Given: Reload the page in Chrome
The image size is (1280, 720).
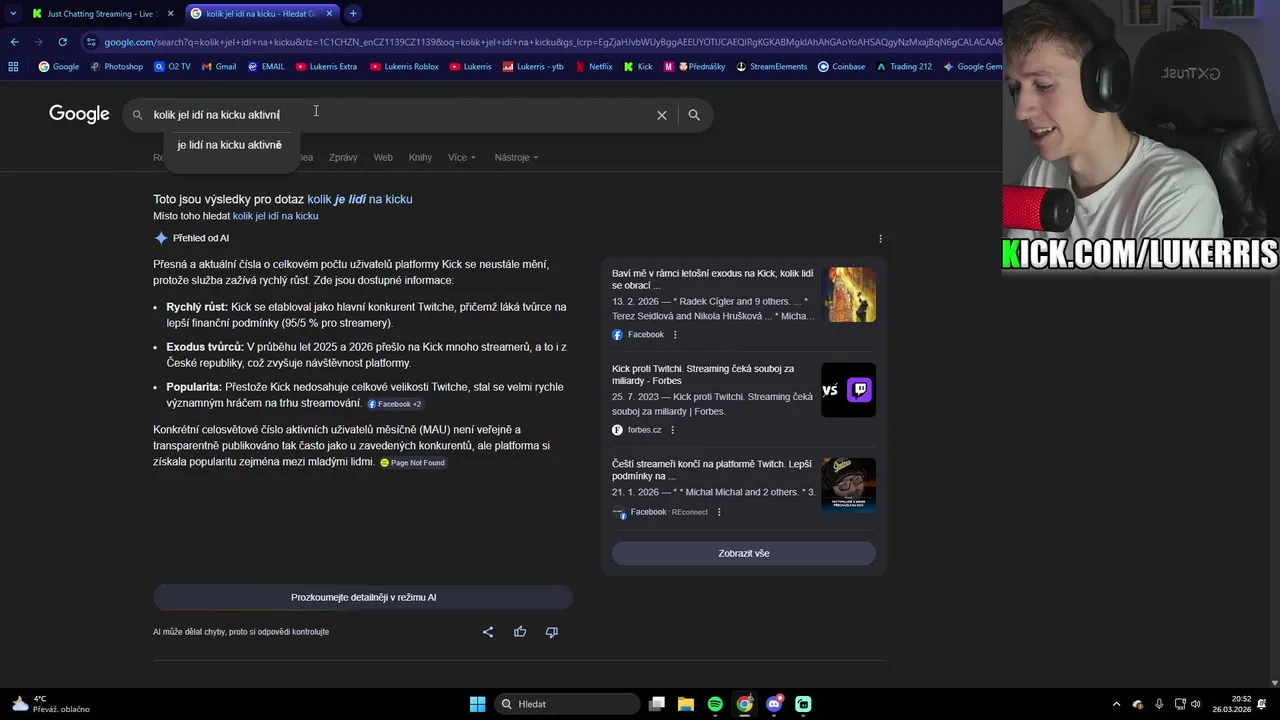Looking at the screenshot, I should pos(62,42).
